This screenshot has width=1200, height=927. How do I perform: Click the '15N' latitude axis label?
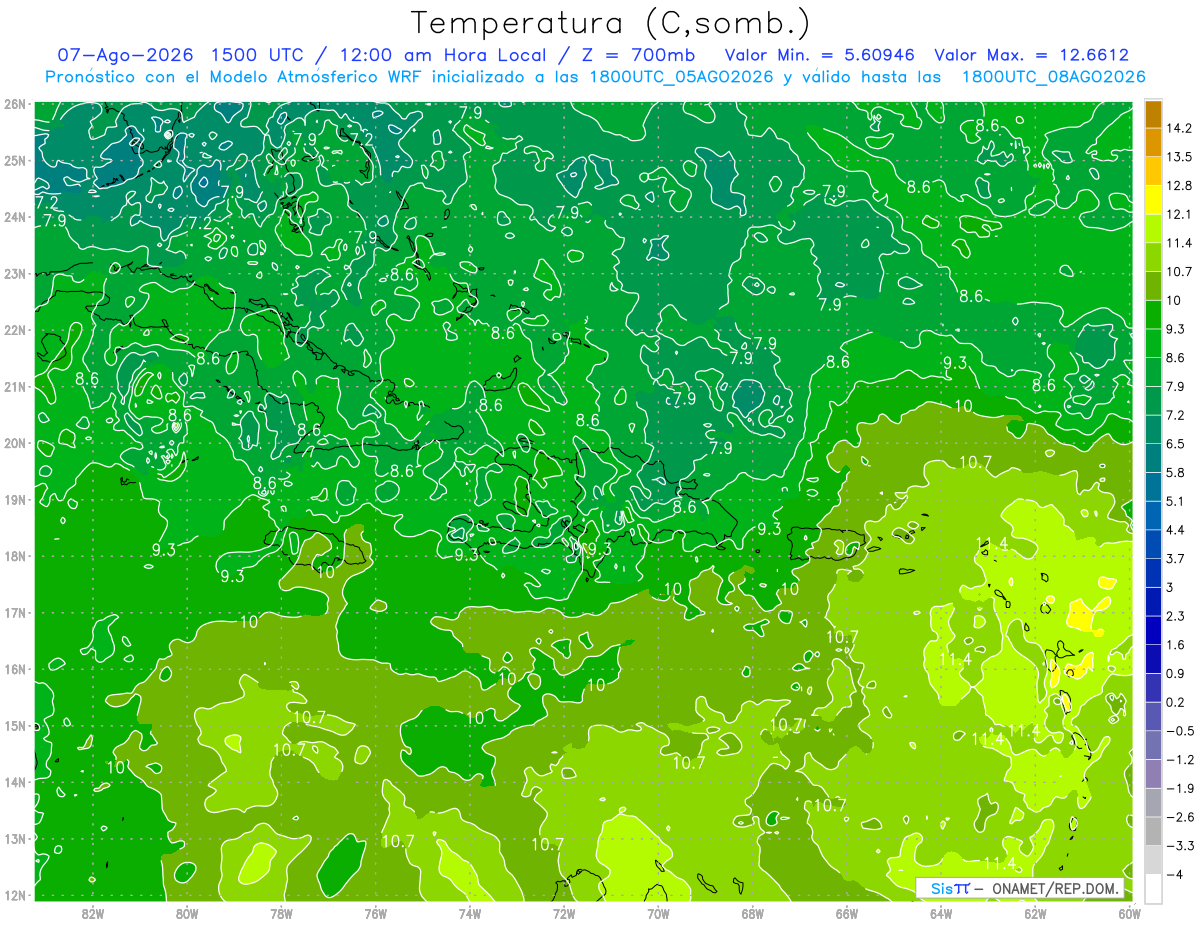pos(14,726)
